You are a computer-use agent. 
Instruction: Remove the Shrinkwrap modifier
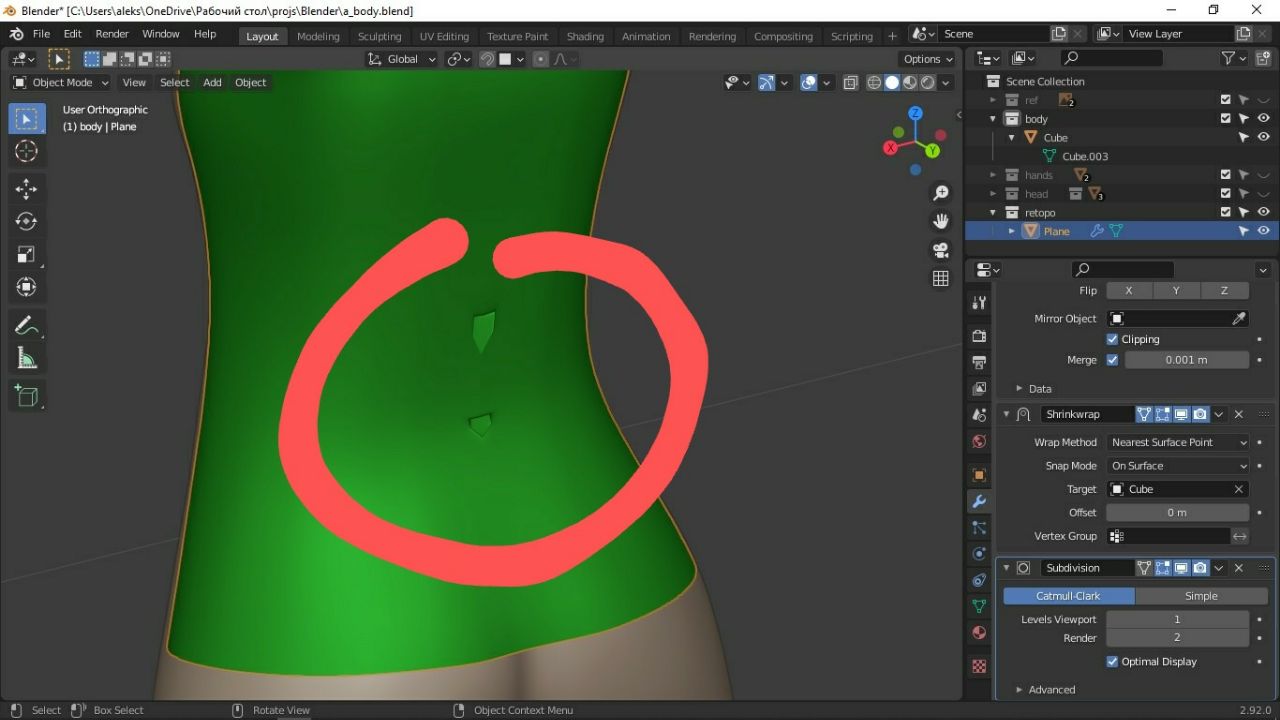click(1238, 414)
